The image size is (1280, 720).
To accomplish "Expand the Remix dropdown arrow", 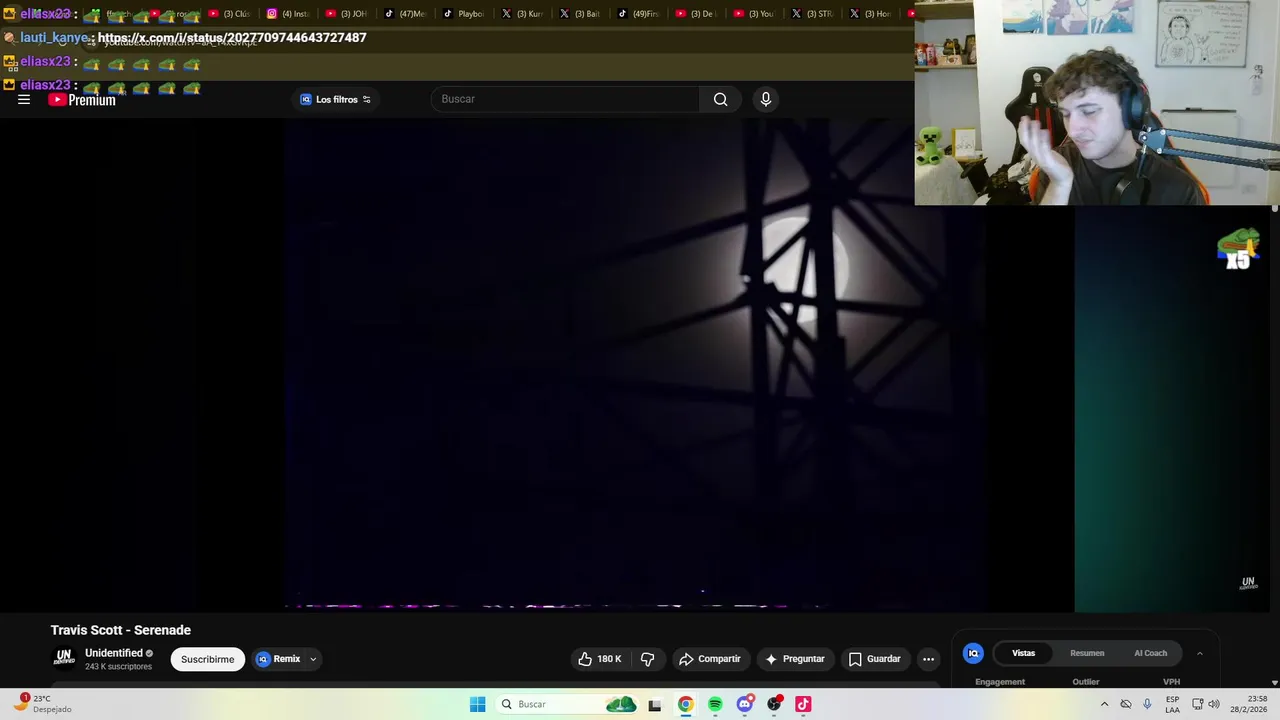I will [x=313, y=659].
